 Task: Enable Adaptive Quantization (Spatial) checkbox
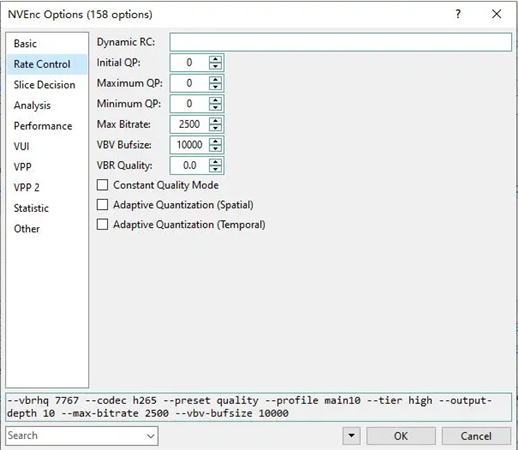[x=102, y=205]
